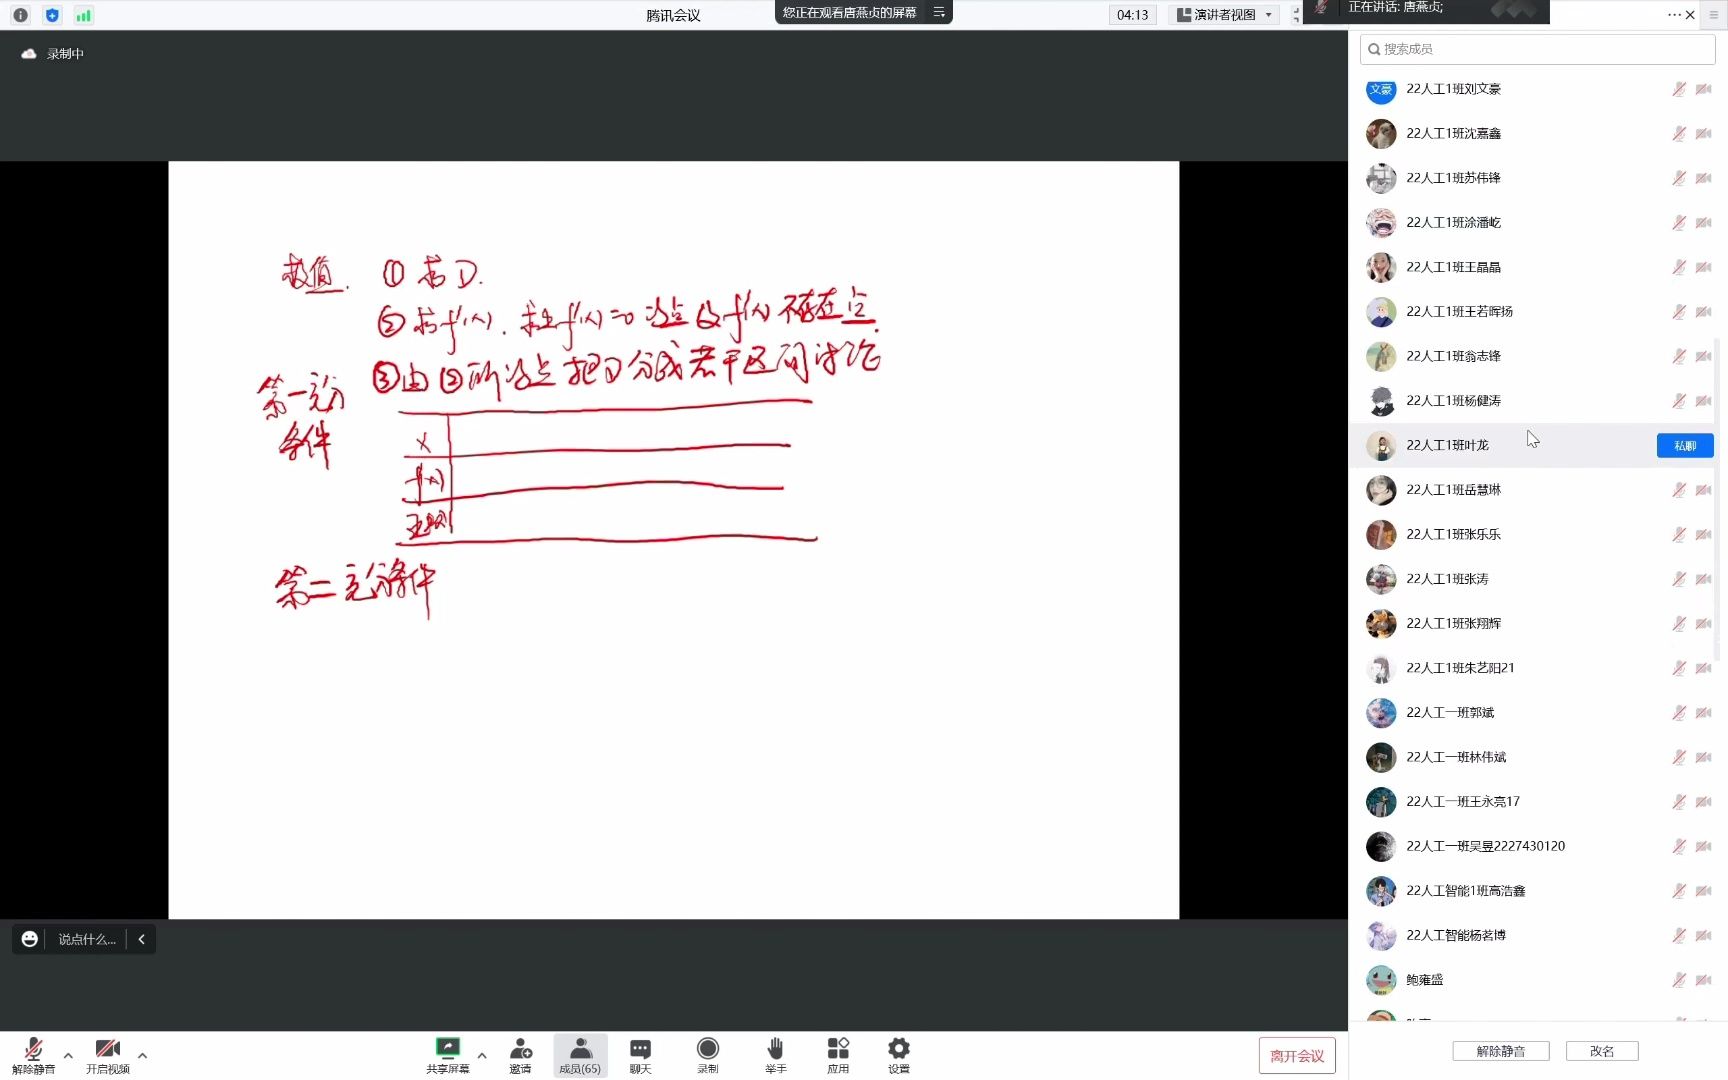Click the 录制中 recording status label
This screenshot has width=1728, height=1080.
coord(65,54)
